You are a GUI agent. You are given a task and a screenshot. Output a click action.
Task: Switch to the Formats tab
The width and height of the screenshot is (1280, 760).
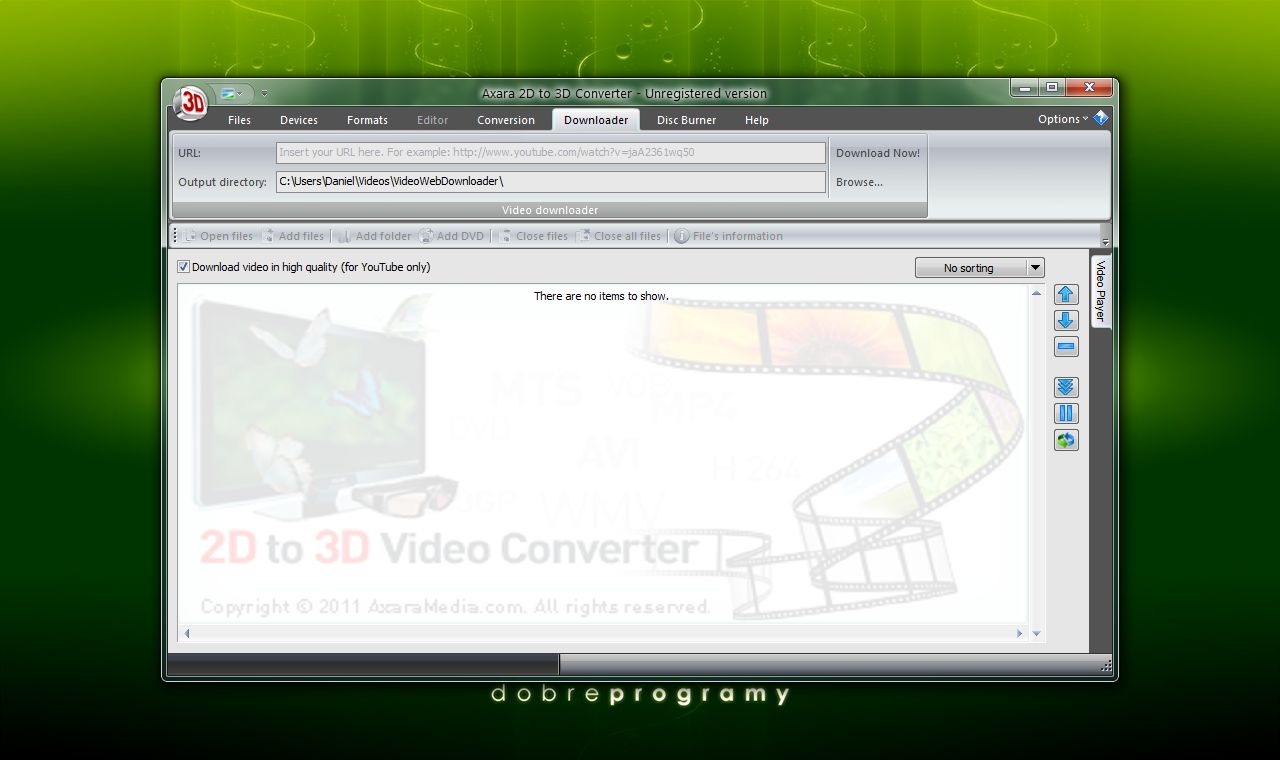[367, 120]
